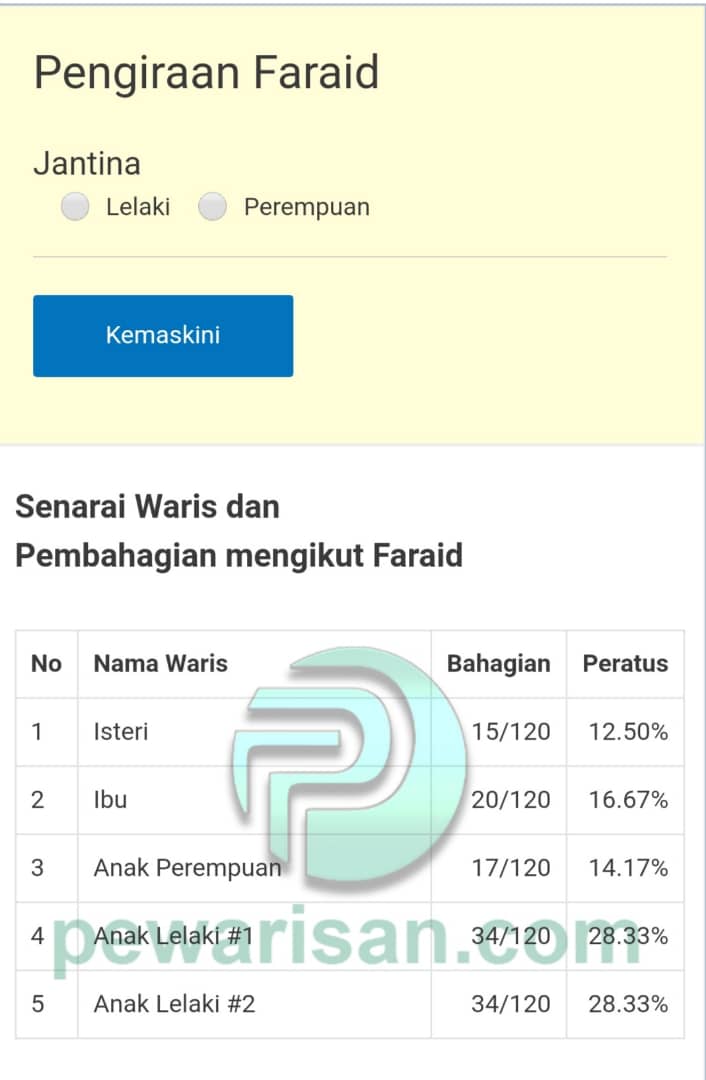
Task: Click the Kemaskini button
Action: click(x=163, y=336)
